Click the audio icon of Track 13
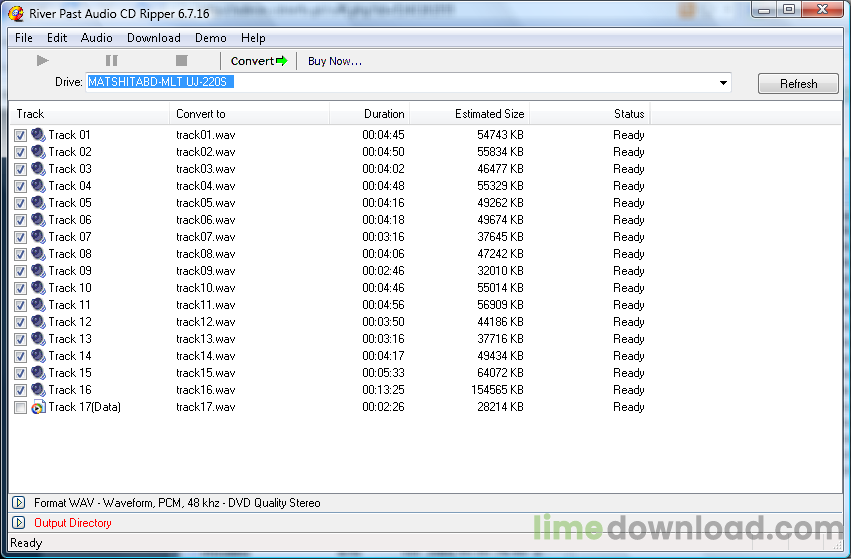The height and width of the screenshot is (559, 851). tap(38, 338)
